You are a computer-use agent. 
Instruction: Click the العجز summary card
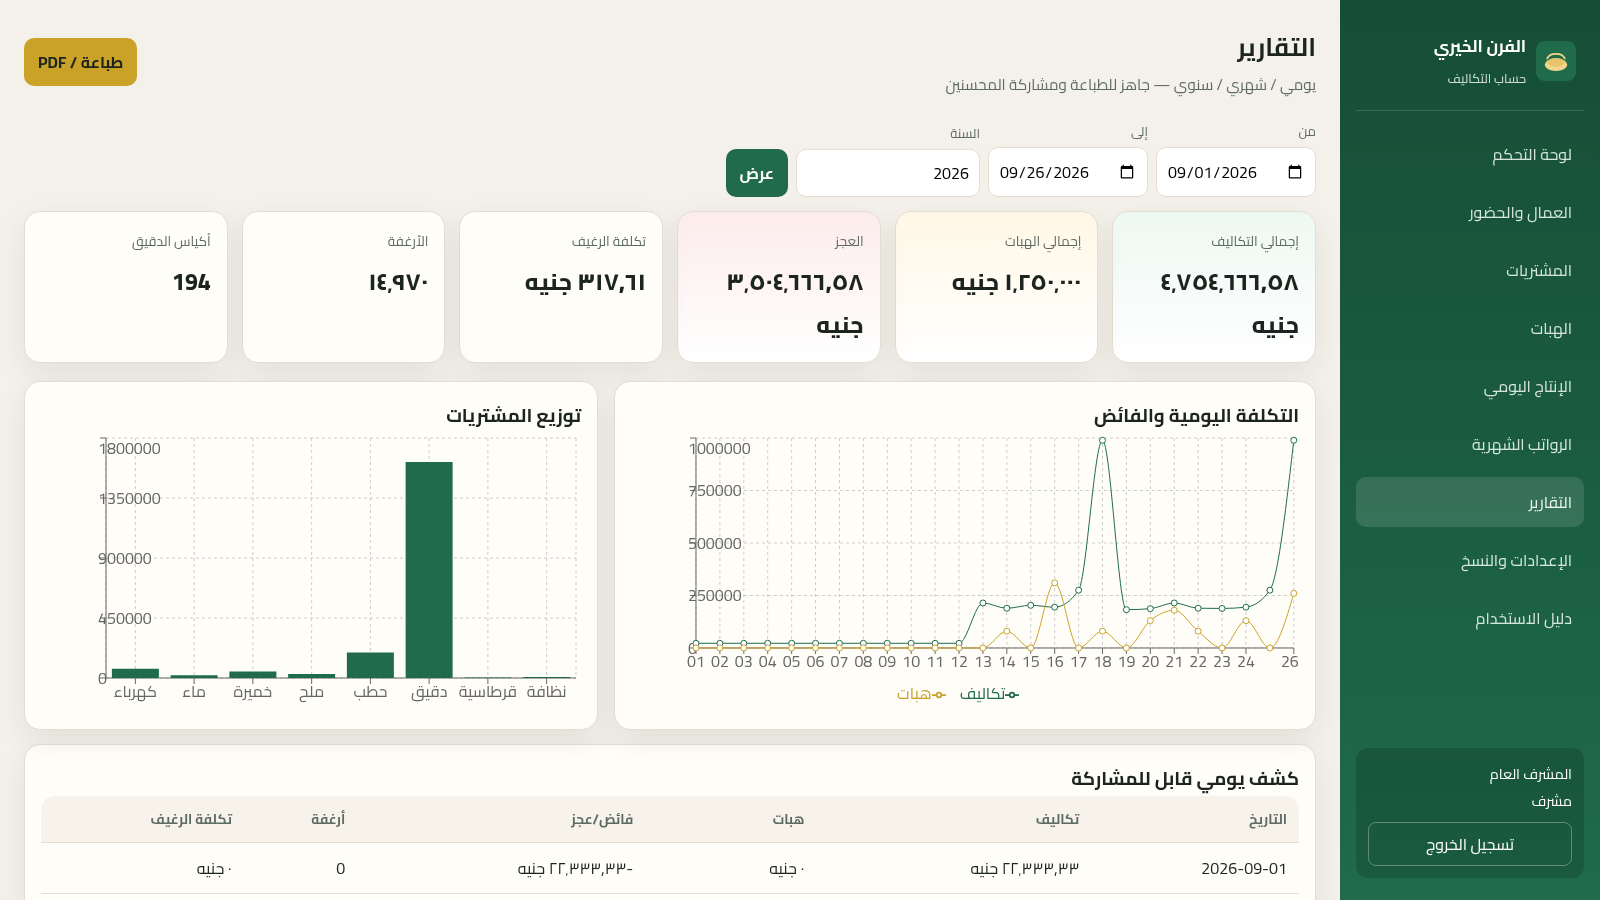[779, 287]
